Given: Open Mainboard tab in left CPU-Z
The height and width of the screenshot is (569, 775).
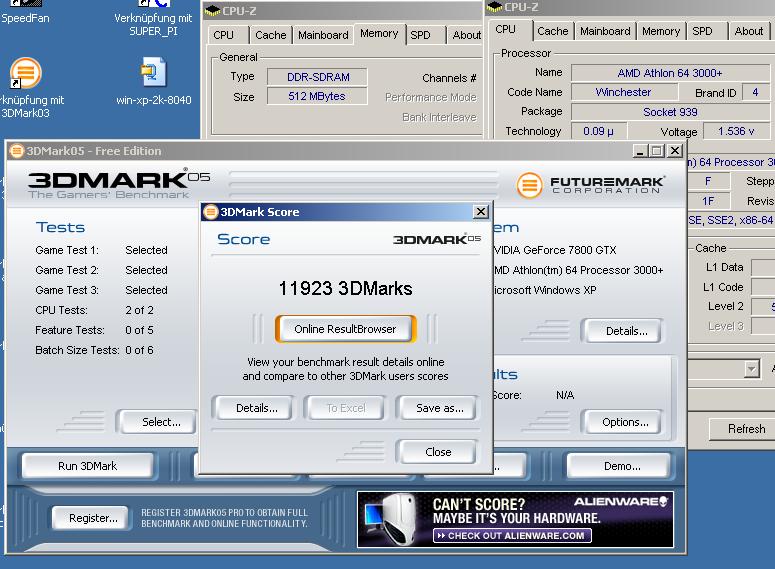Looking at the screenshot, I should [323, 35].
